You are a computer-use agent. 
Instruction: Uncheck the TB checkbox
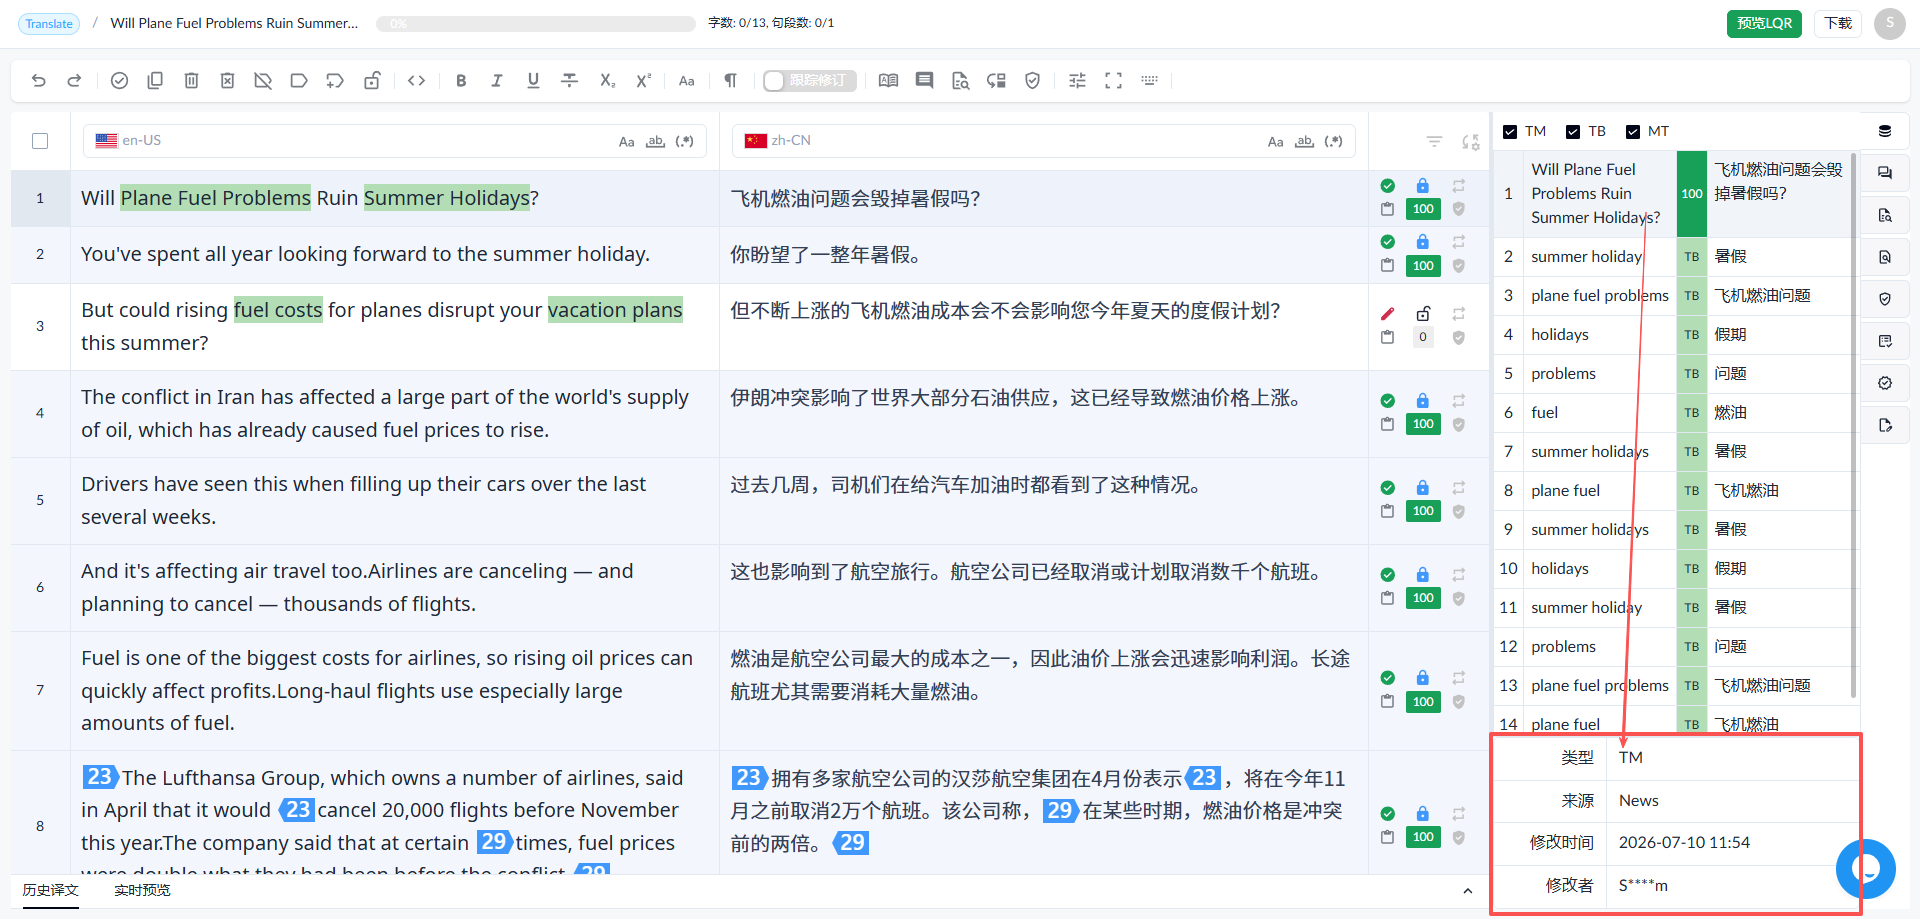point(1573,132)
